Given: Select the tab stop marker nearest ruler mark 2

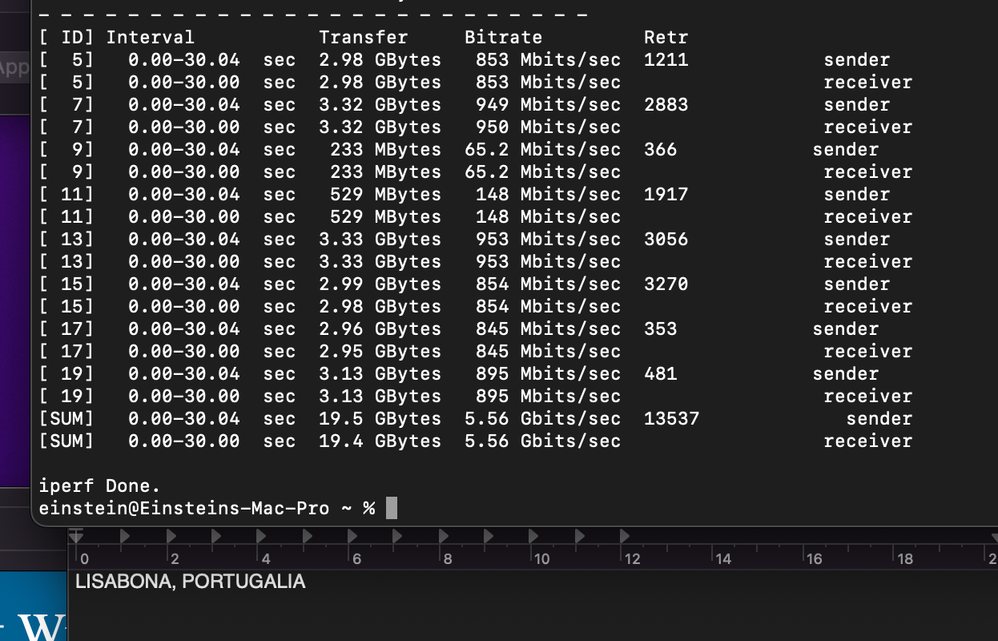Looking at the screenshot, I should [x=170, y=537].
